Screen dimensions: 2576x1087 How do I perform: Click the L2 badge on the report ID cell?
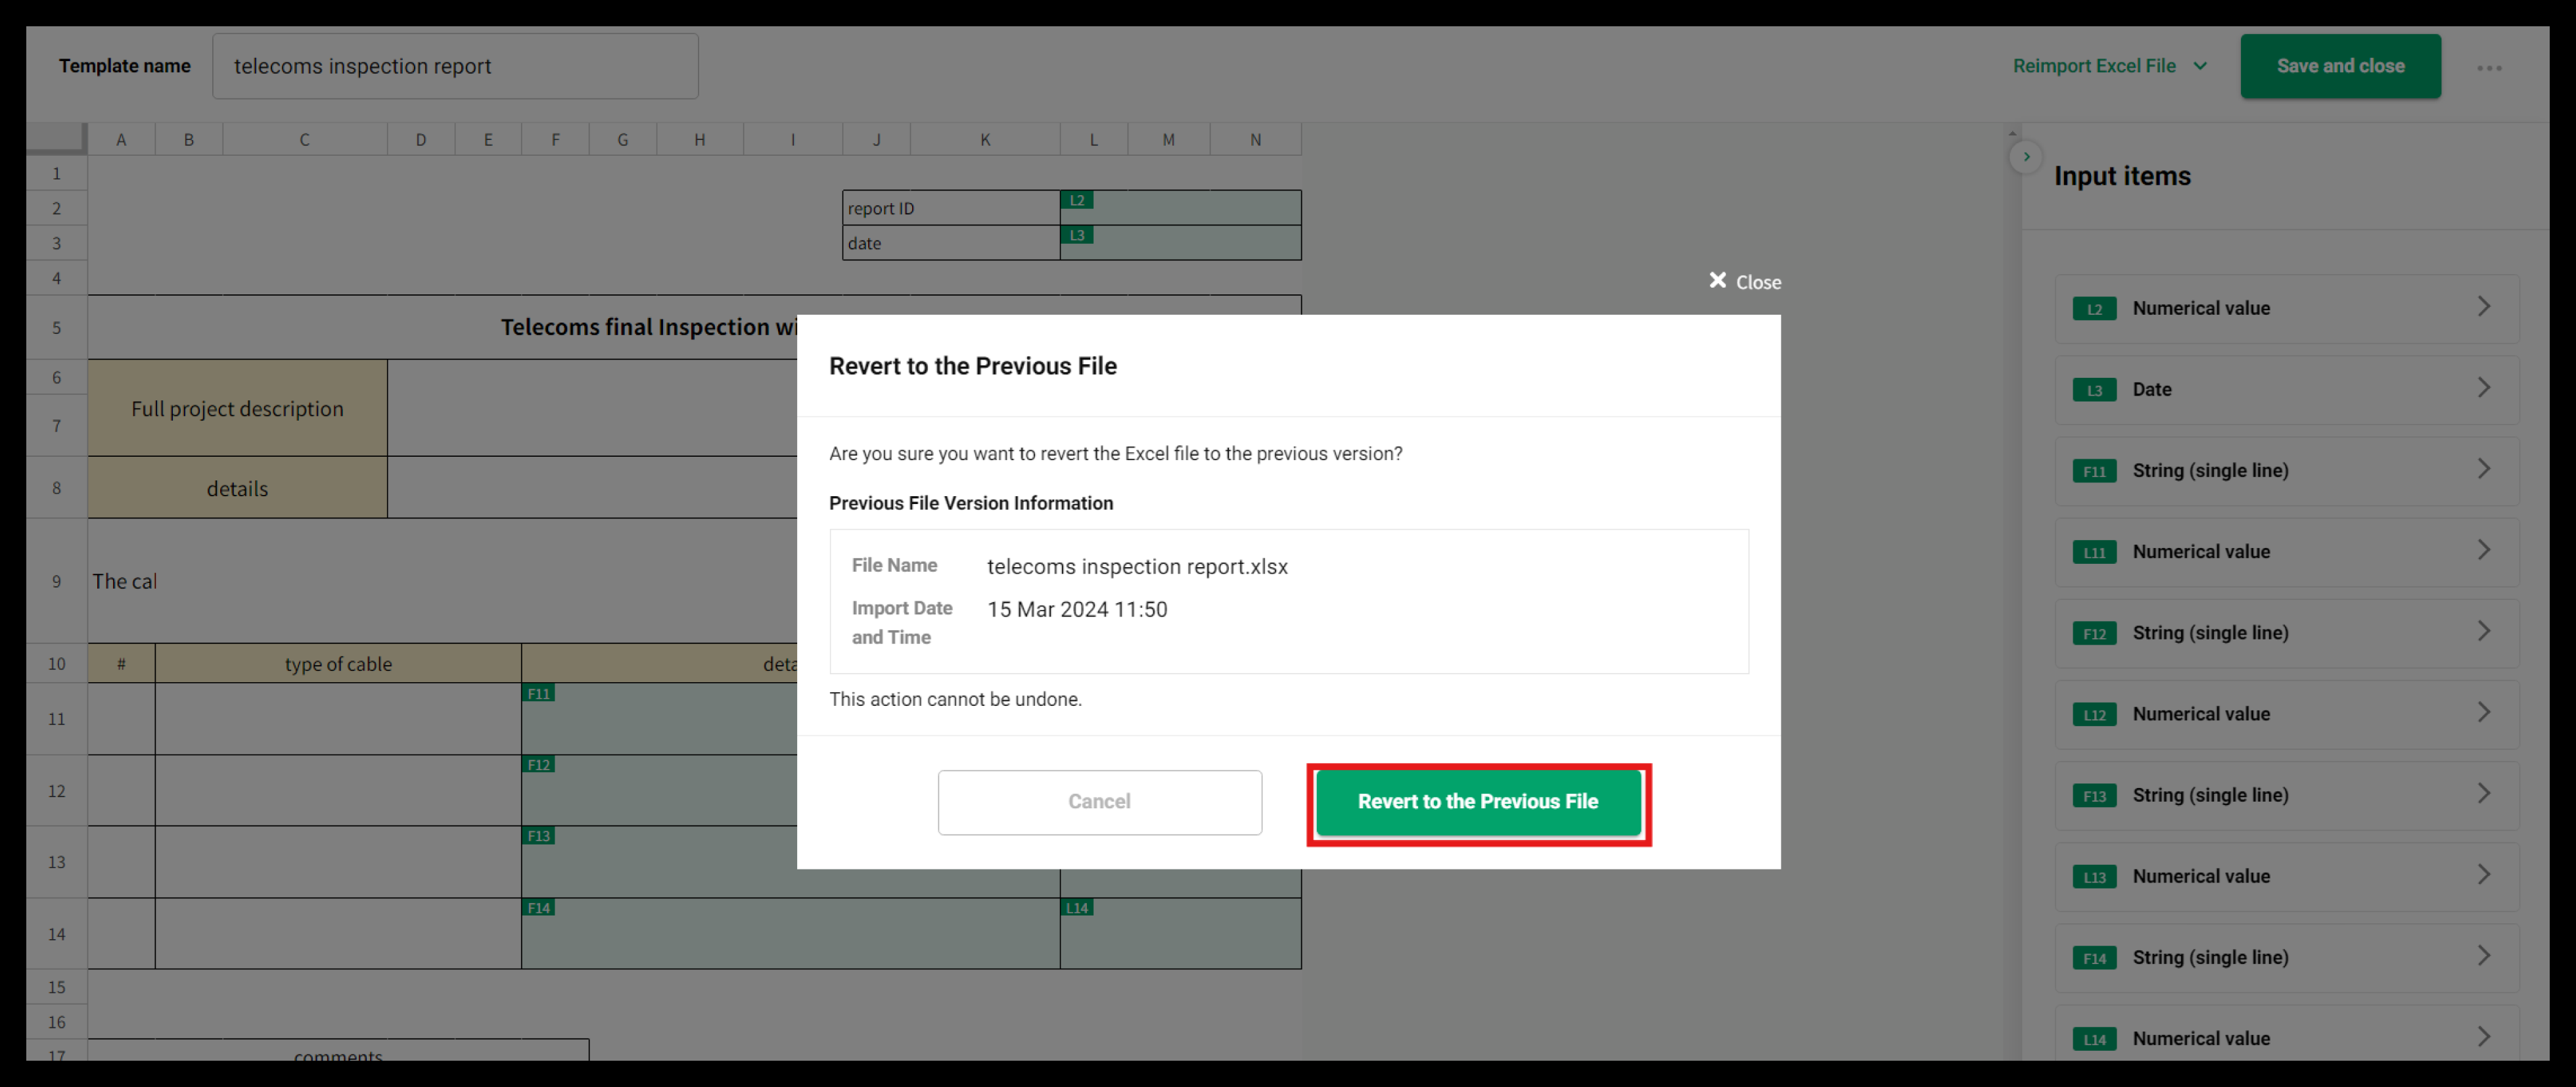tap(1078, 200)
